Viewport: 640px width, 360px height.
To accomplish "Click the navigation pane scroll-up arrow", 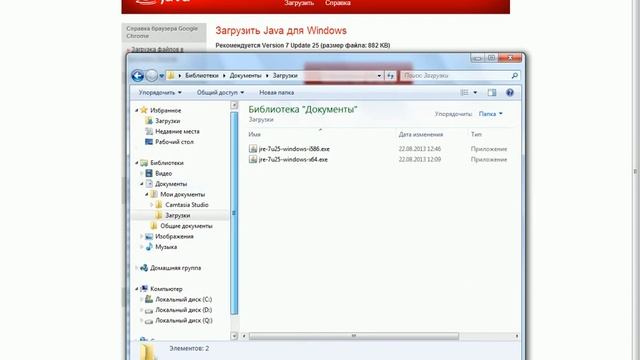I will 234,105.
